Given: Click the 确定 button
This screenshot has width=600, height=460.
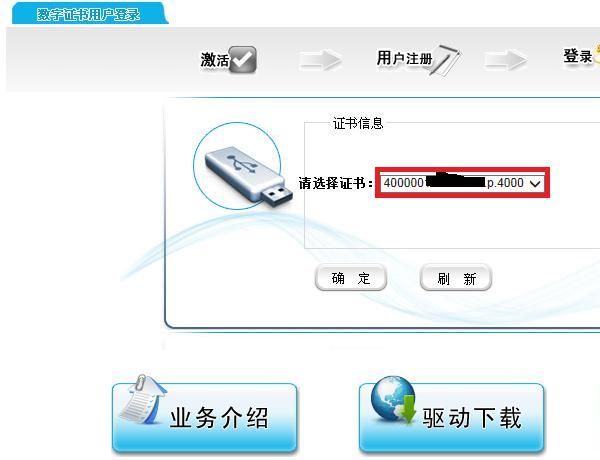Looking at the screenshot, I should click(x=351, y=278).
